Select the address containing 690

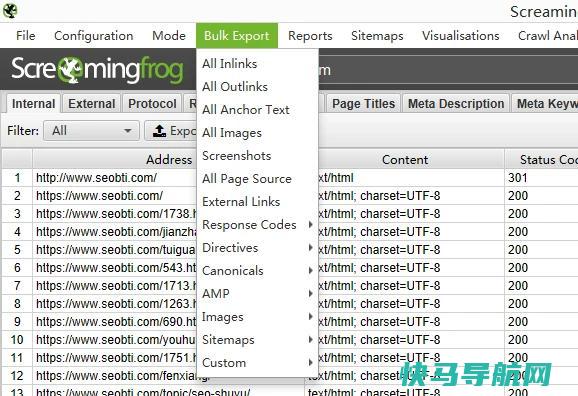coord(116,322)
